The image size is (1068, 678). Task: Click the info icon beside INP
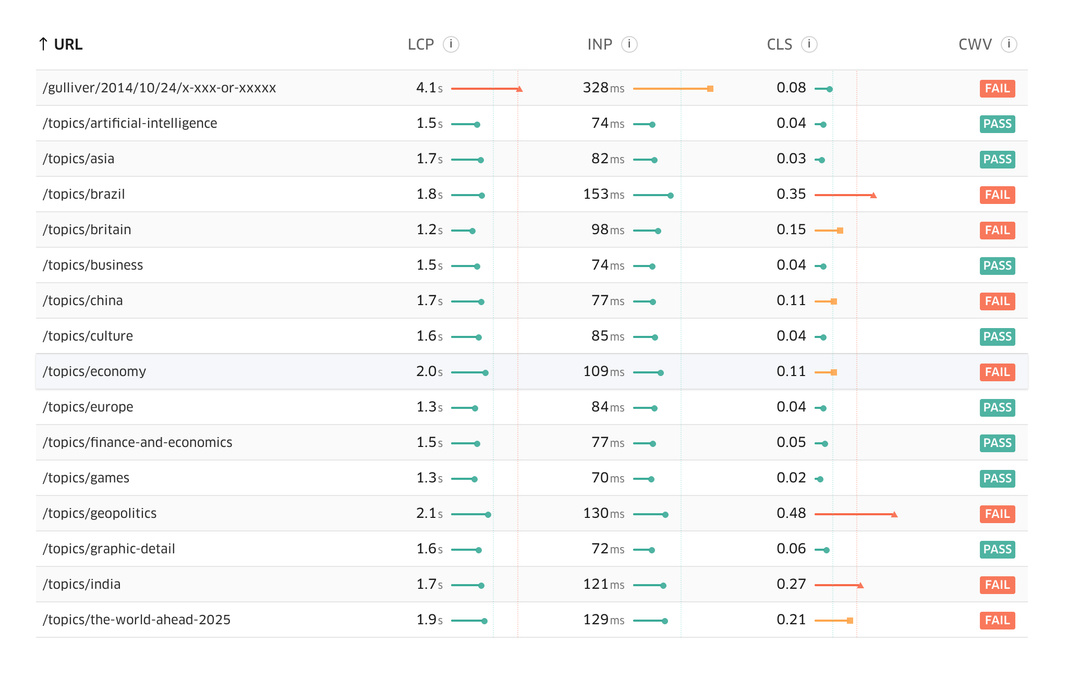[629, 44]
